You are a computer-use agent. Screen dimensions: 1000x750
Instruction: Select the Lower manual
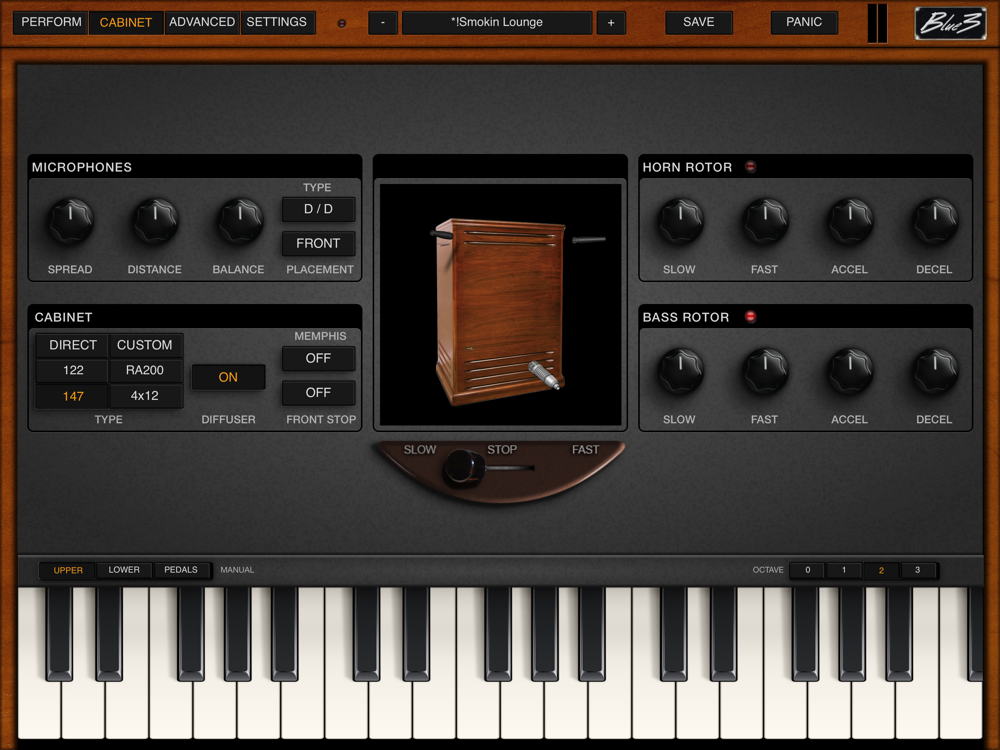[x=124, y=570]
